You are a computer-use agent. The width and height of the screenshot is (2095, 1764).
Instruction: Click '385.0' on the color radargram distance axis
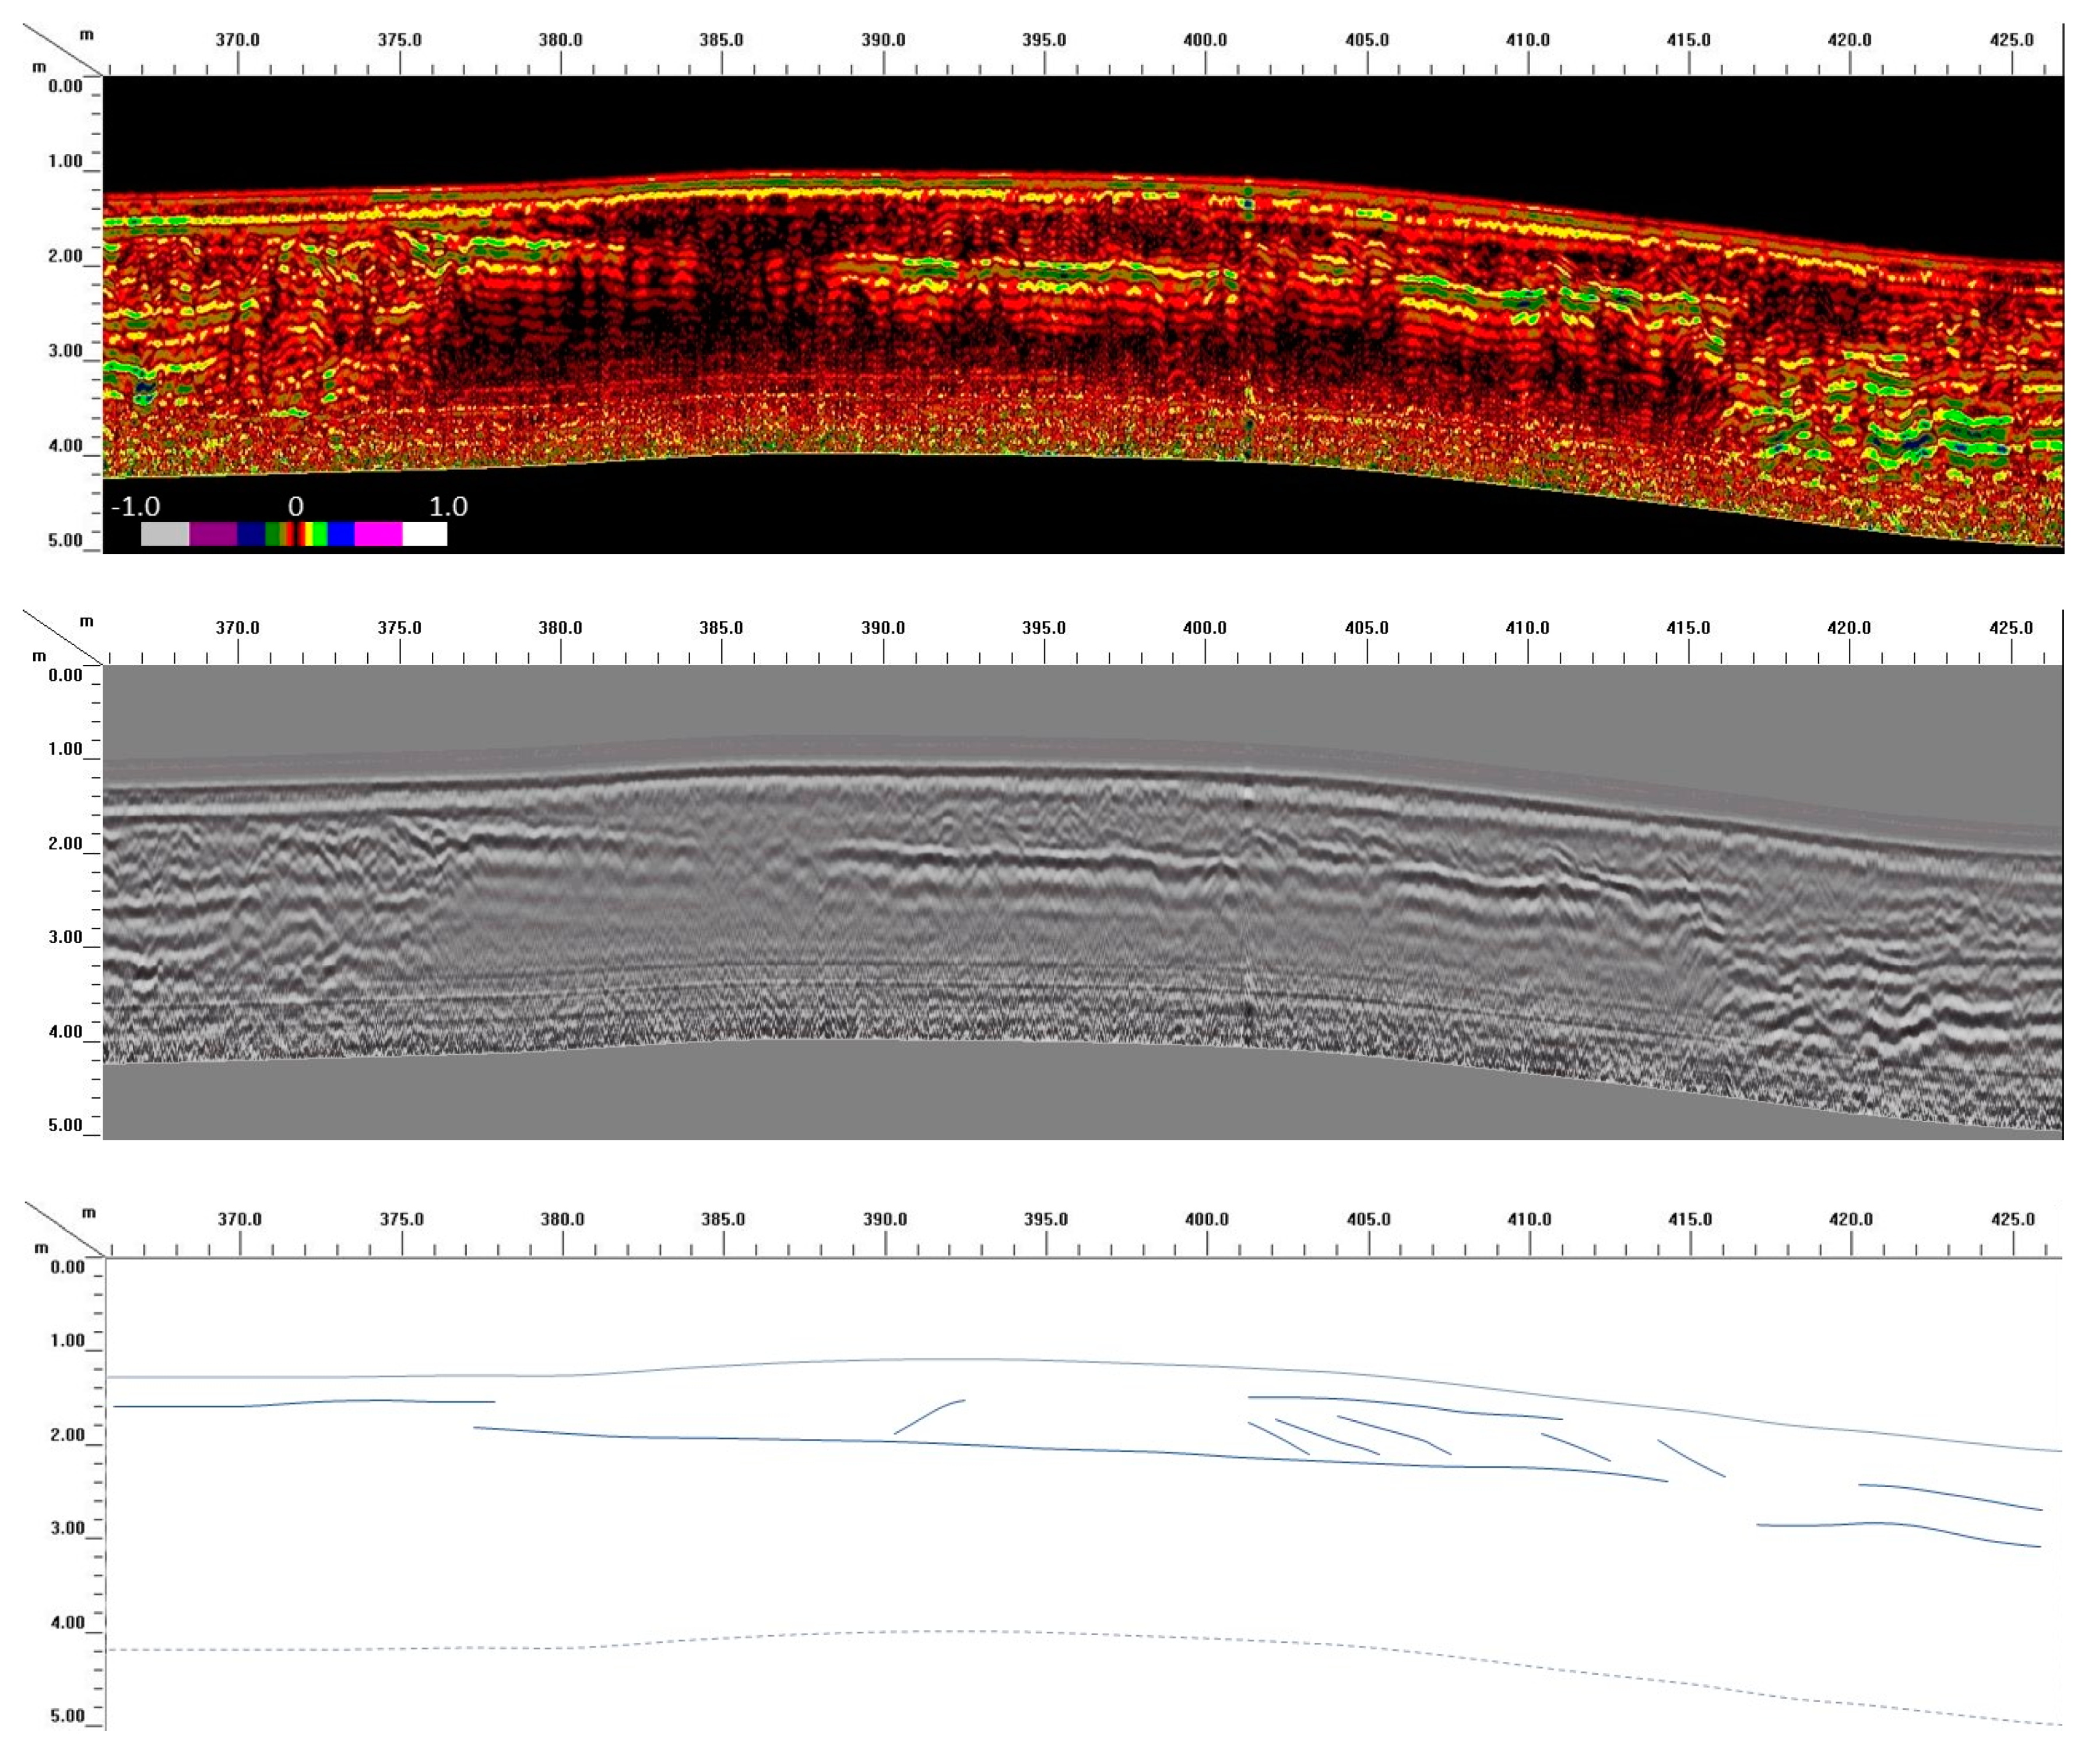[x=721, y=40]
